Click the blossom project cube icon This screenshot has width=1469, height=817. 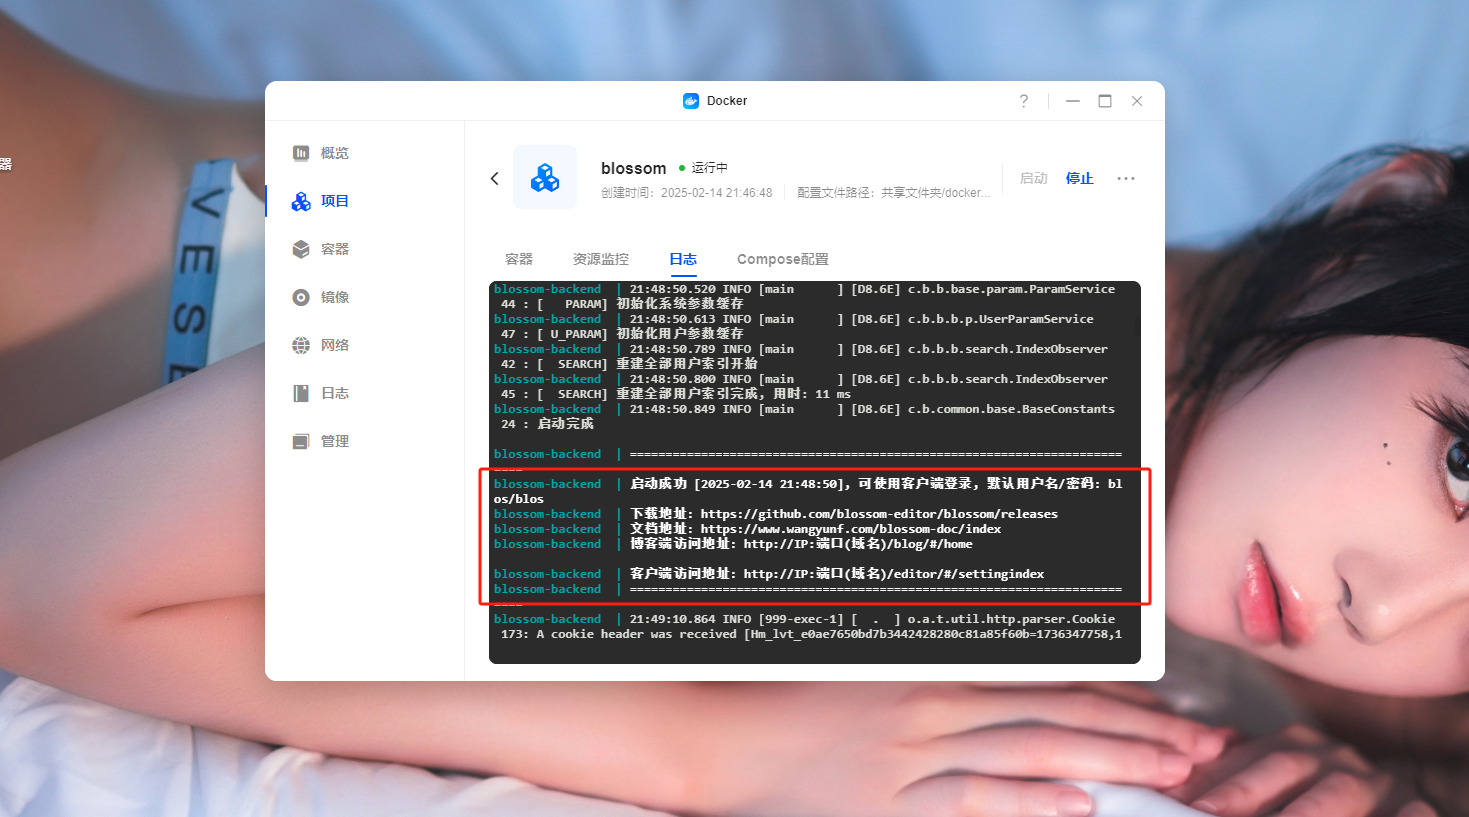[x=545, y=177]
